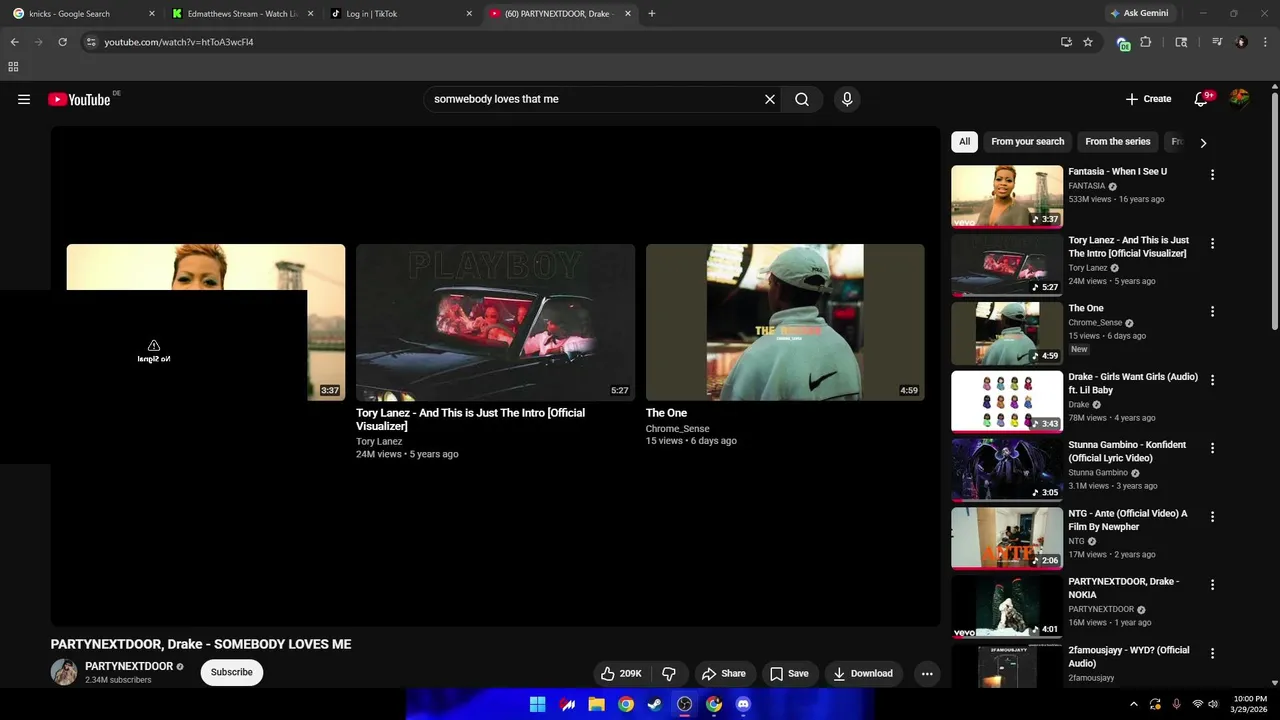Open options for Stunna Gambino - Konfident
Viewport: 1280px width, 720px height.
(1212, 449)
